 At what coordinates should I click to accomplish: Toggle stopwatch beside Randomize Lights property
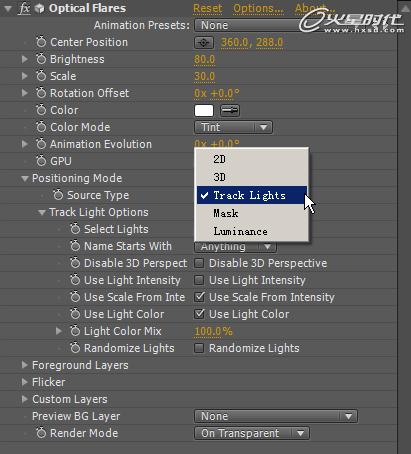coord(75,348)
